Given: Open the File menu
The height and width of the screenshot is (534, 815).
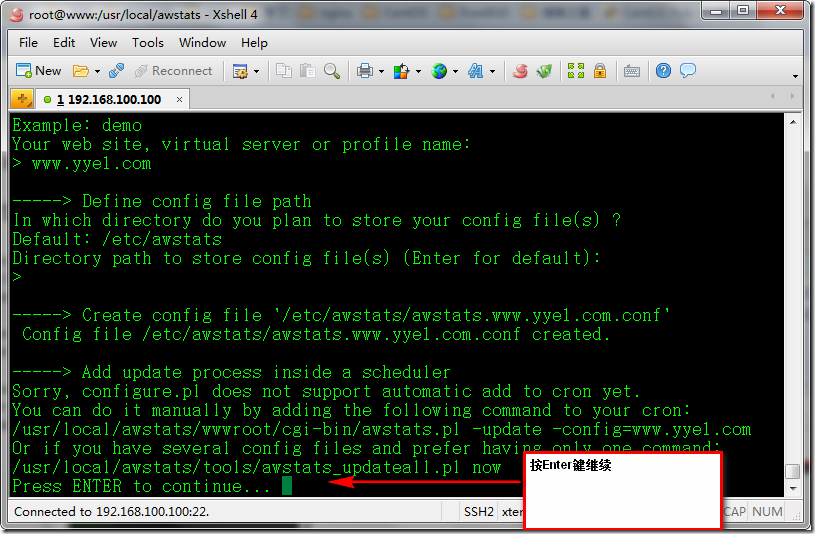Looking at the screenshot, I should (29, 43).
